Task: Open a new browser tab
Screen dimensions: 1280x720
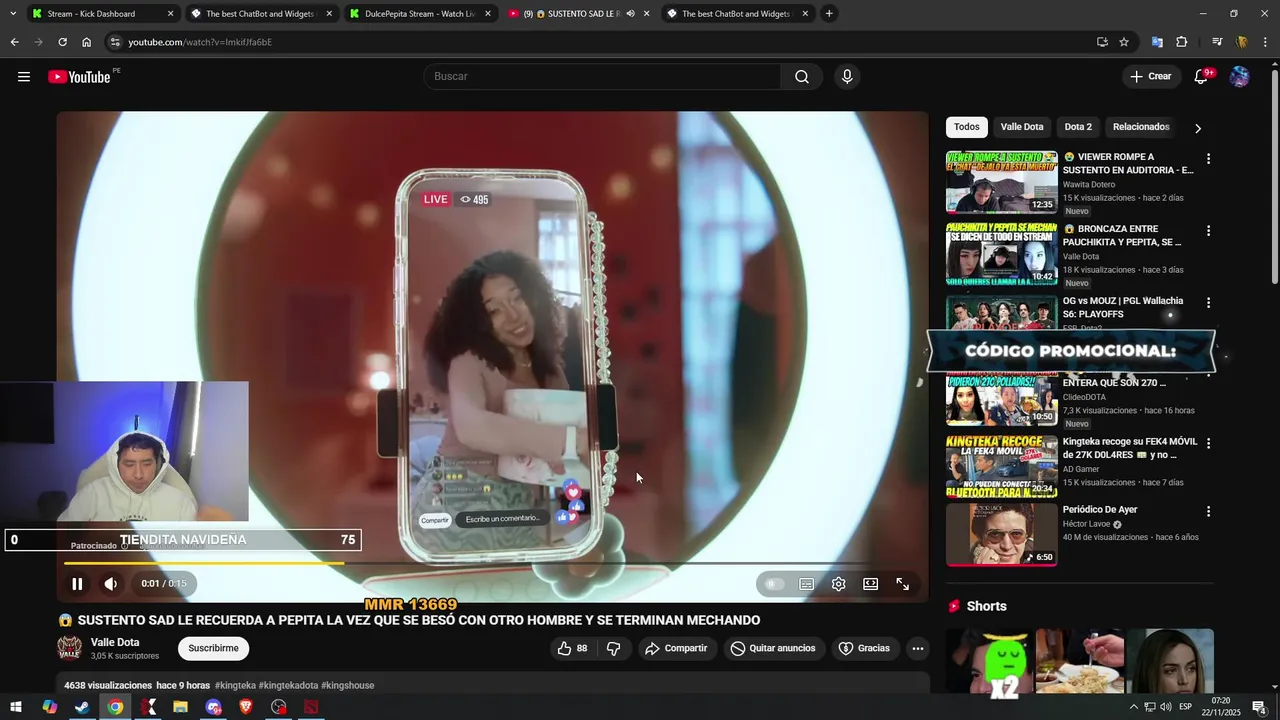Action: click(829, 14)
